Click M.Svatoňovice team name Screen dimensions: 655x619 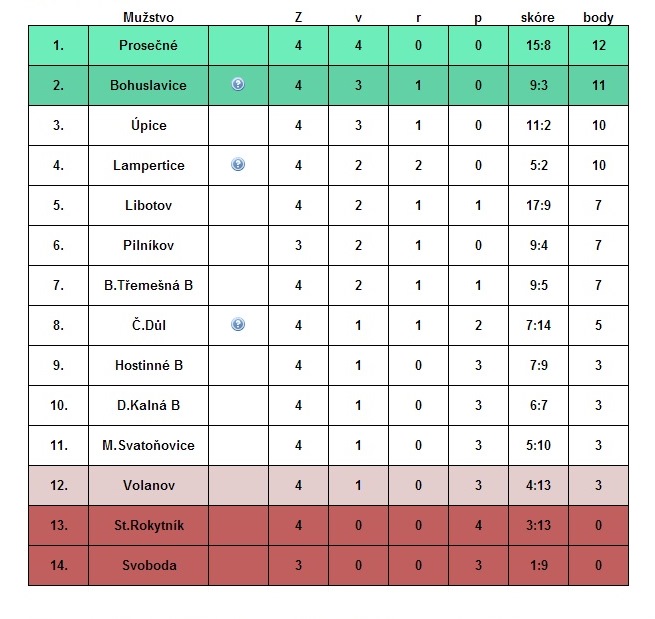tap(148, 445)
